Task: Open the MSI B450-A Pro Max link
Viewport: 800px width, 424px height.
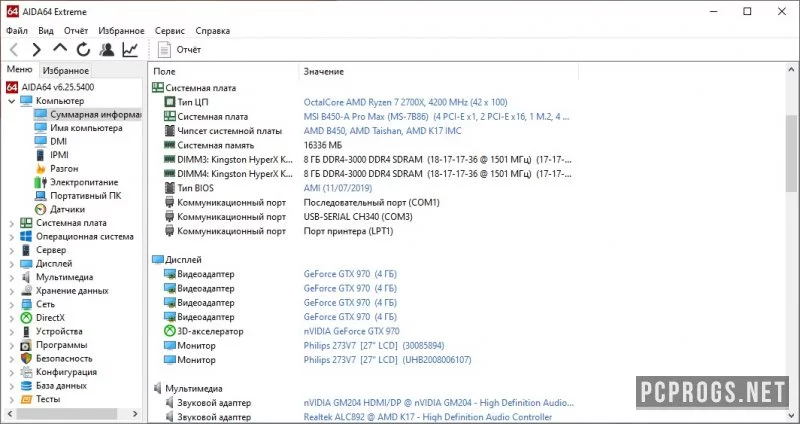Action: click(436, 116)
